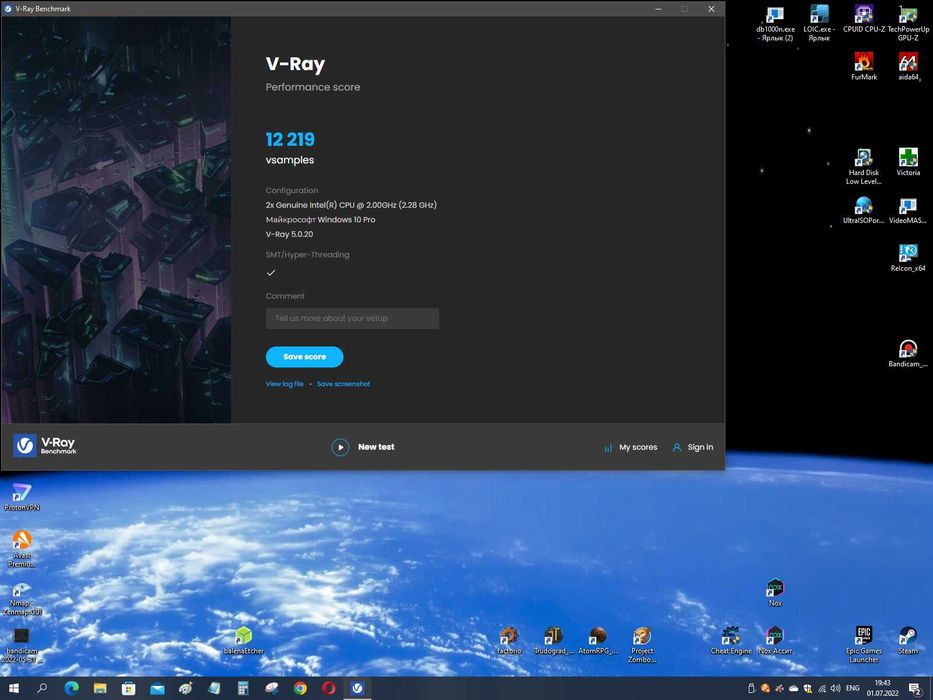
Task: Open the Epic Games Launcher shortcut
Action: pos(863,645)
